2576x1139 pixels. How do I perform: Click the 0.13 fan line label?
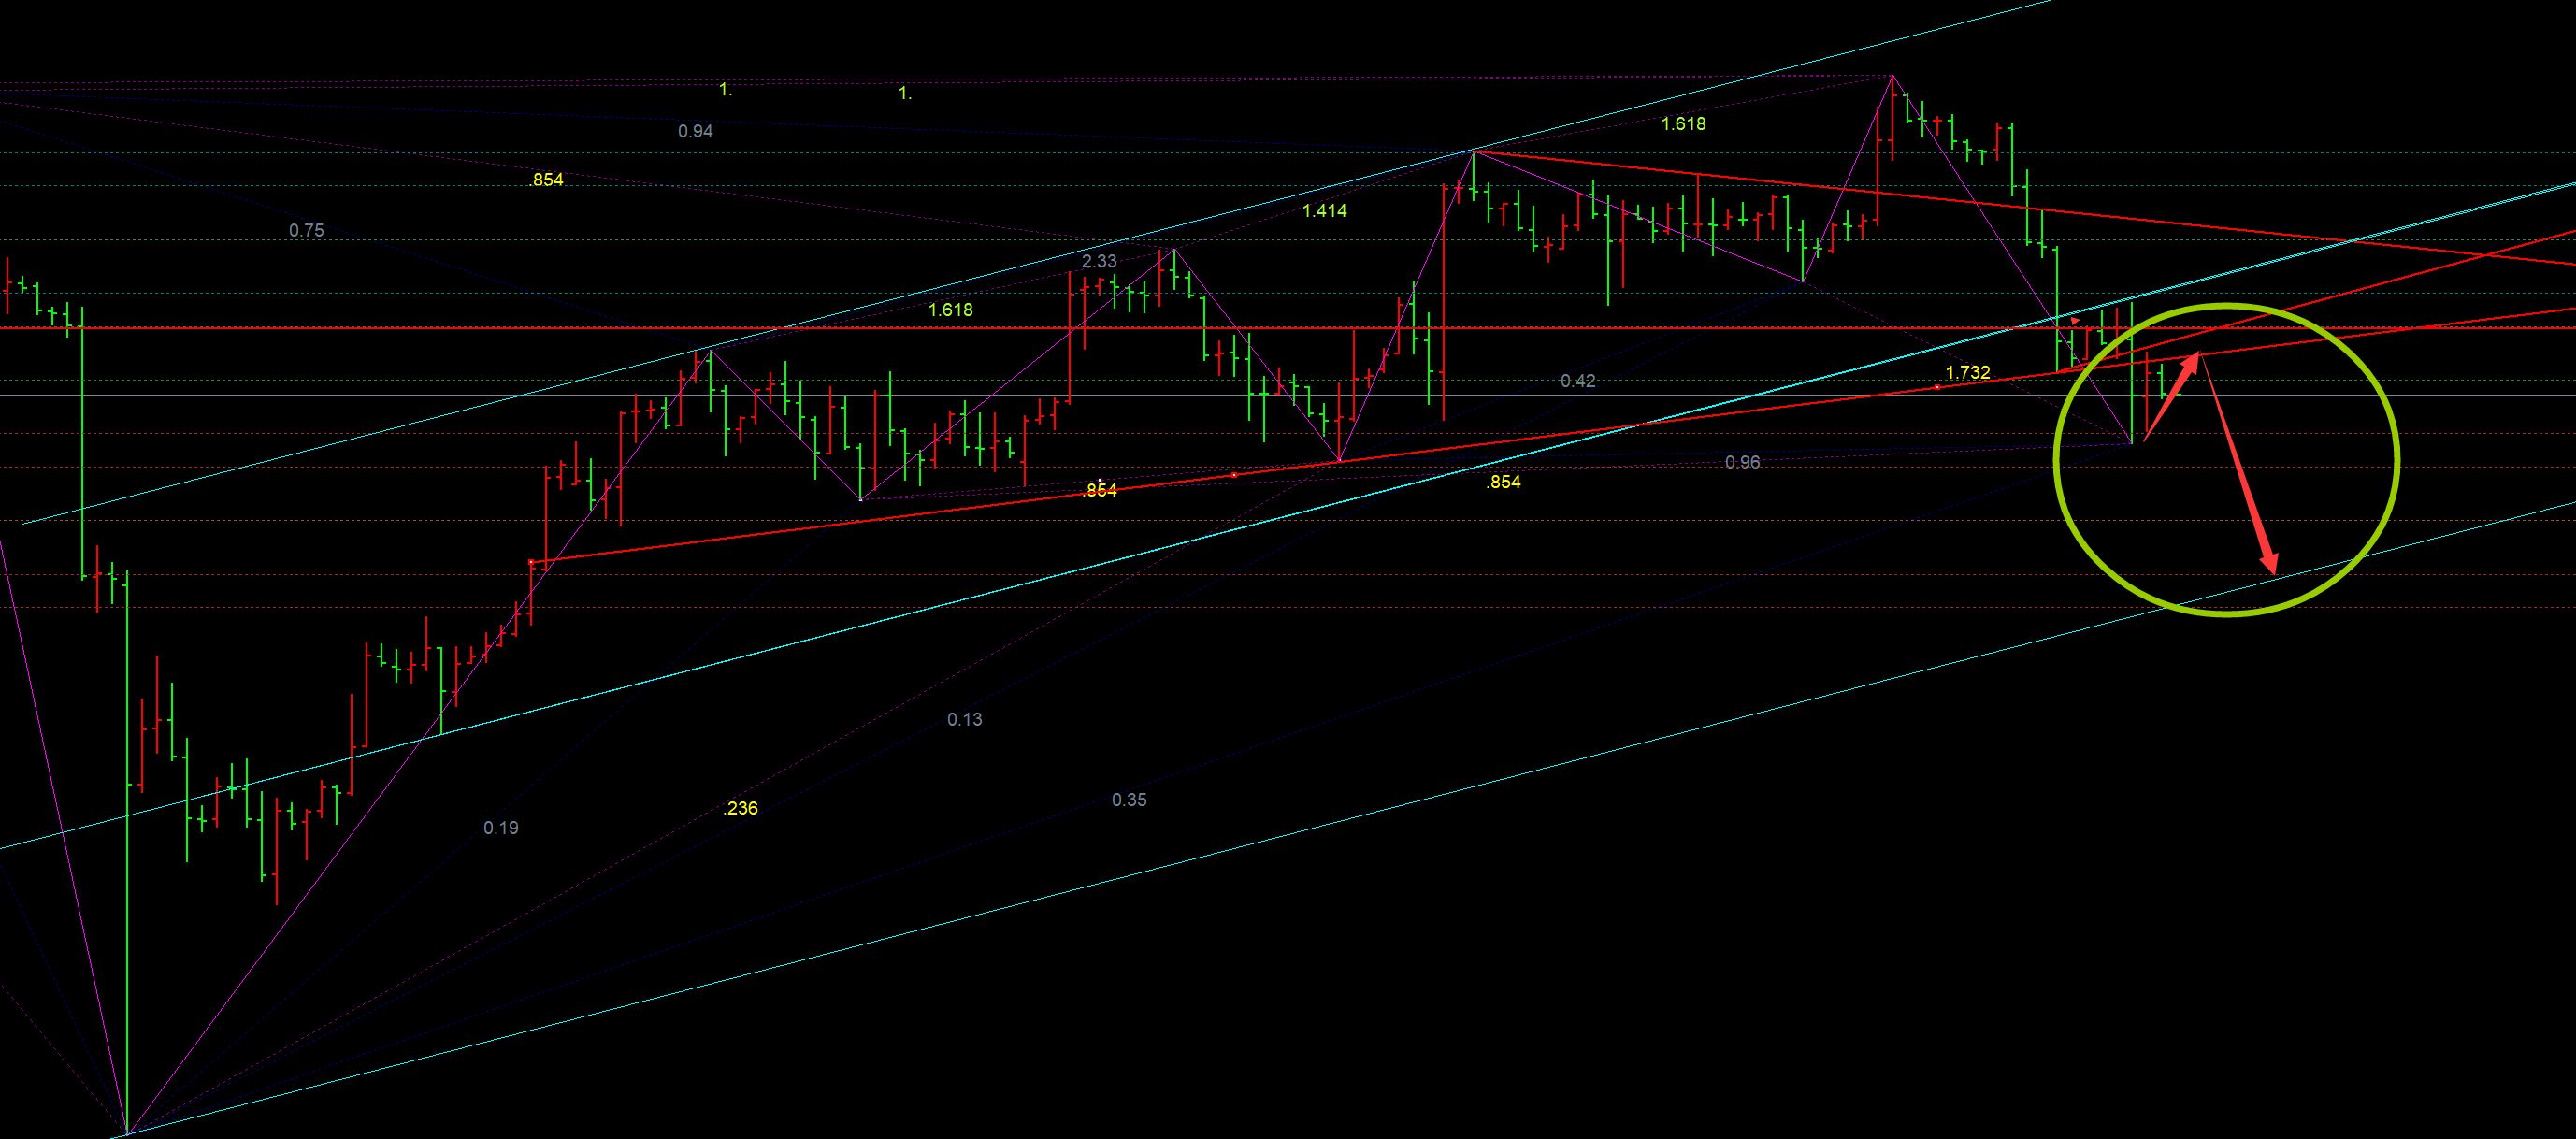pyautogui.click(x=964, y=719)
